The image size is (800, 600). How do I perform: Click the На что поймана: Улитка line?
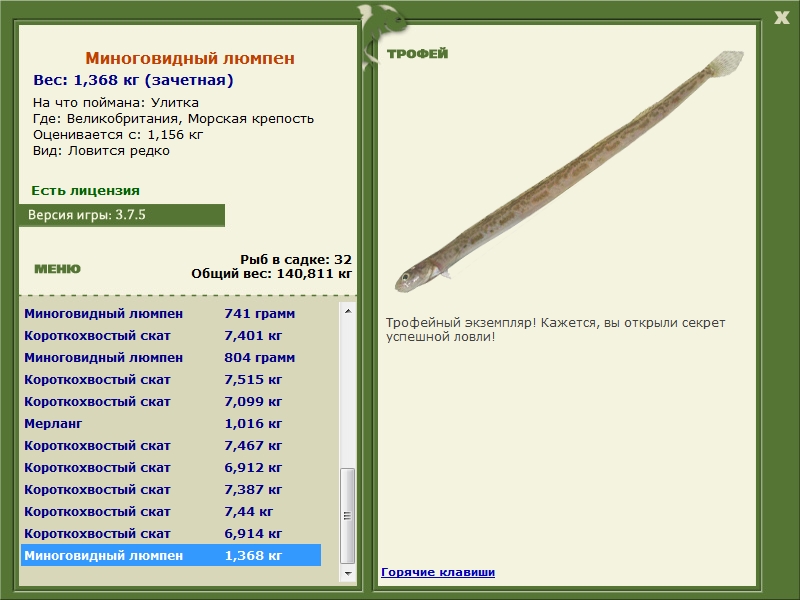pyautogui.click(x=116, y=103)
